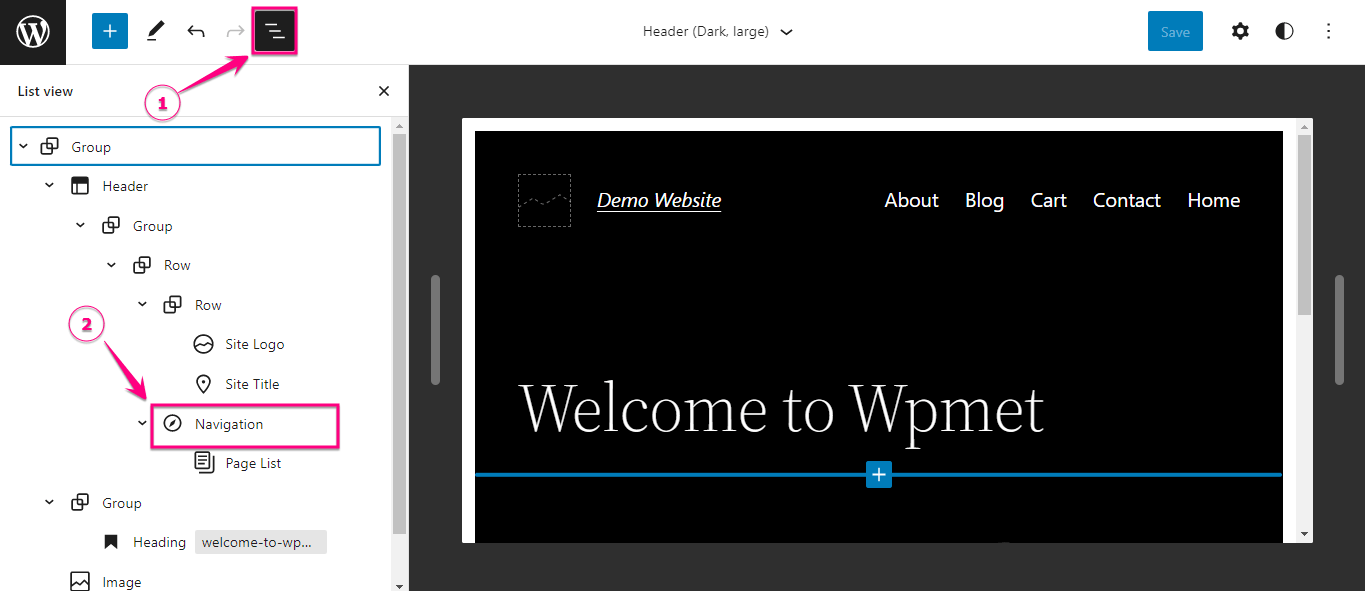The image size is (1365, 591).
Task: Click the Redo arrow icon
Action: (x=236, y=31)
